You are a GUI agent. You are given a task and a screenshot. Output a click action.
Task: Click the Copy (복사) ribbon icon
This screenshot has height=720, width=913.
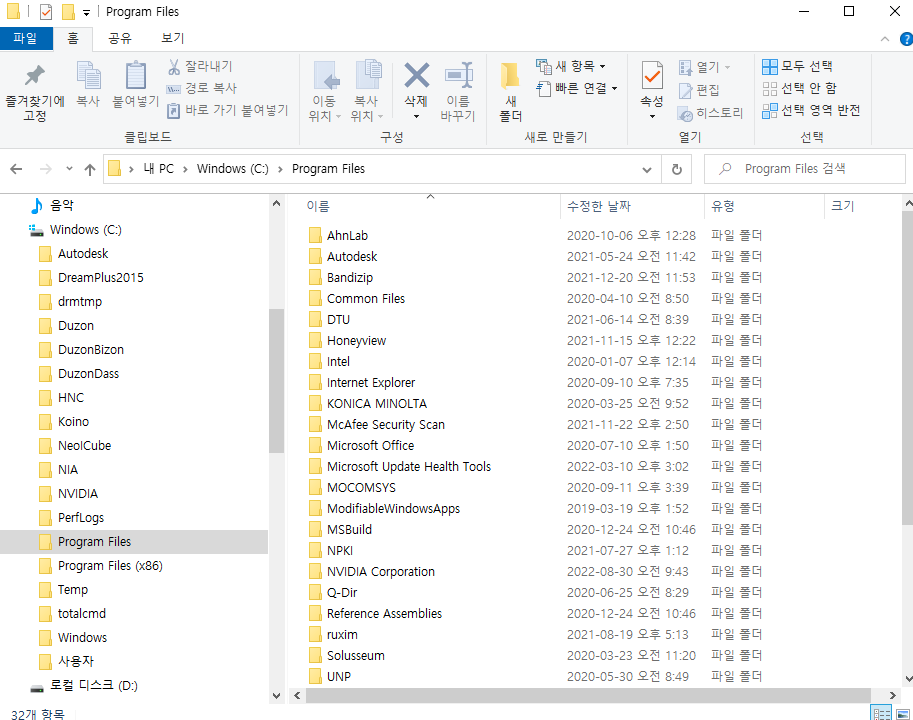89,76
